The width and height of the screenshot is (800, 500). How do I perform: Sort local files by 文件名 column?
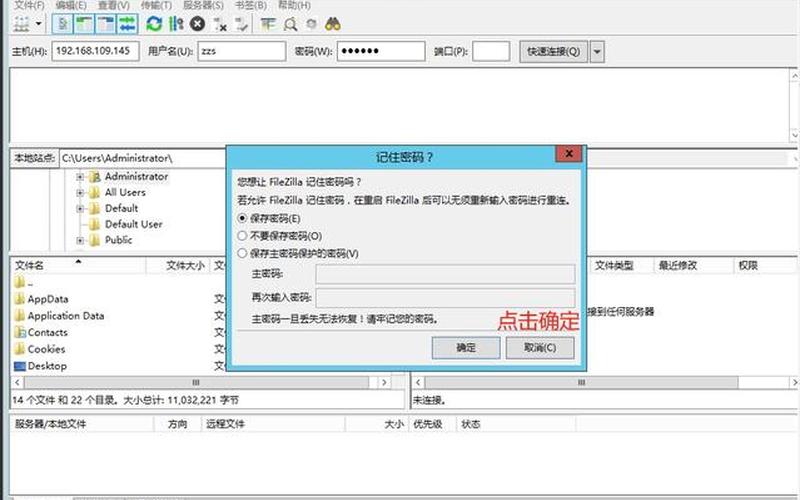click(78, 265)
